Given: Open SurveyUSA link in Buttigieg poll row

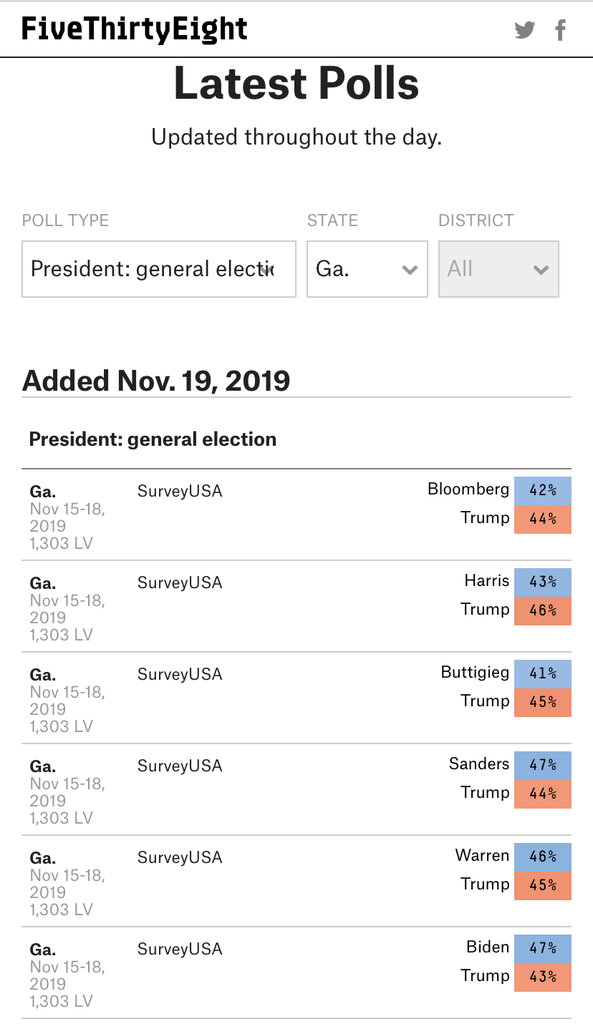Looking at the screenshot, I should [180, 674].
